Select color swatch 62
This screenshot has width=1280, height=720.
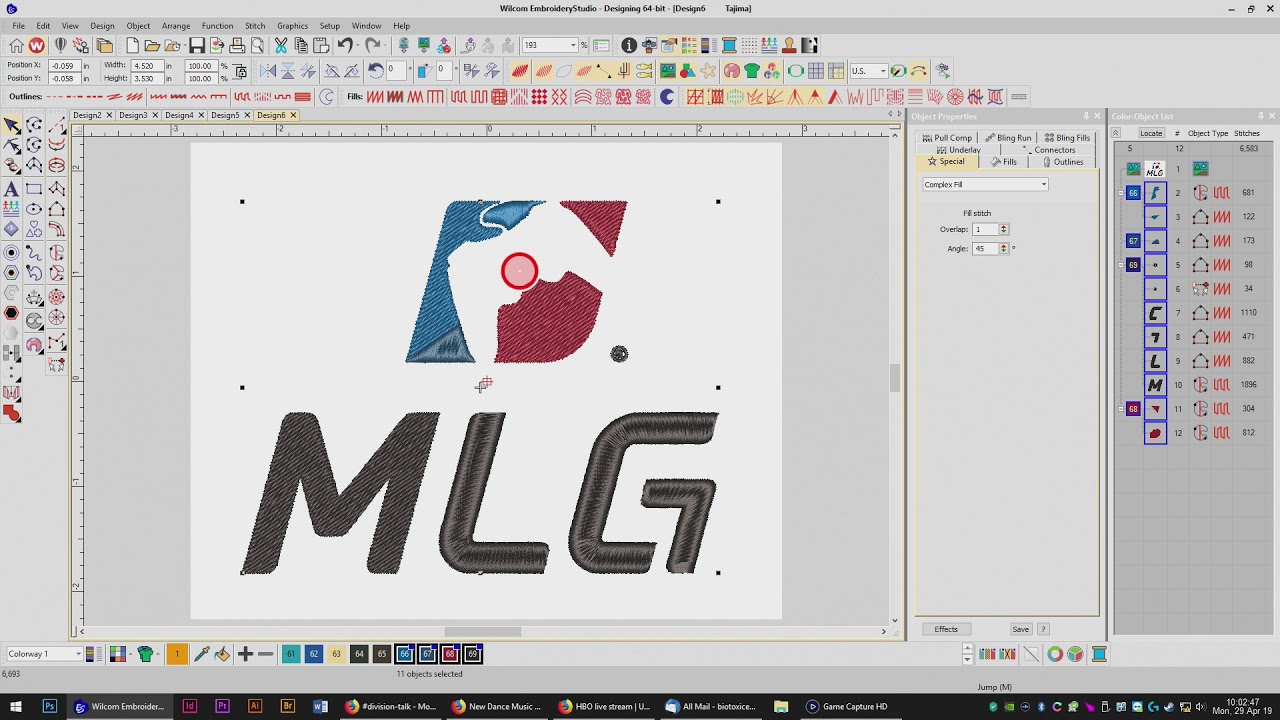[314, 654]
